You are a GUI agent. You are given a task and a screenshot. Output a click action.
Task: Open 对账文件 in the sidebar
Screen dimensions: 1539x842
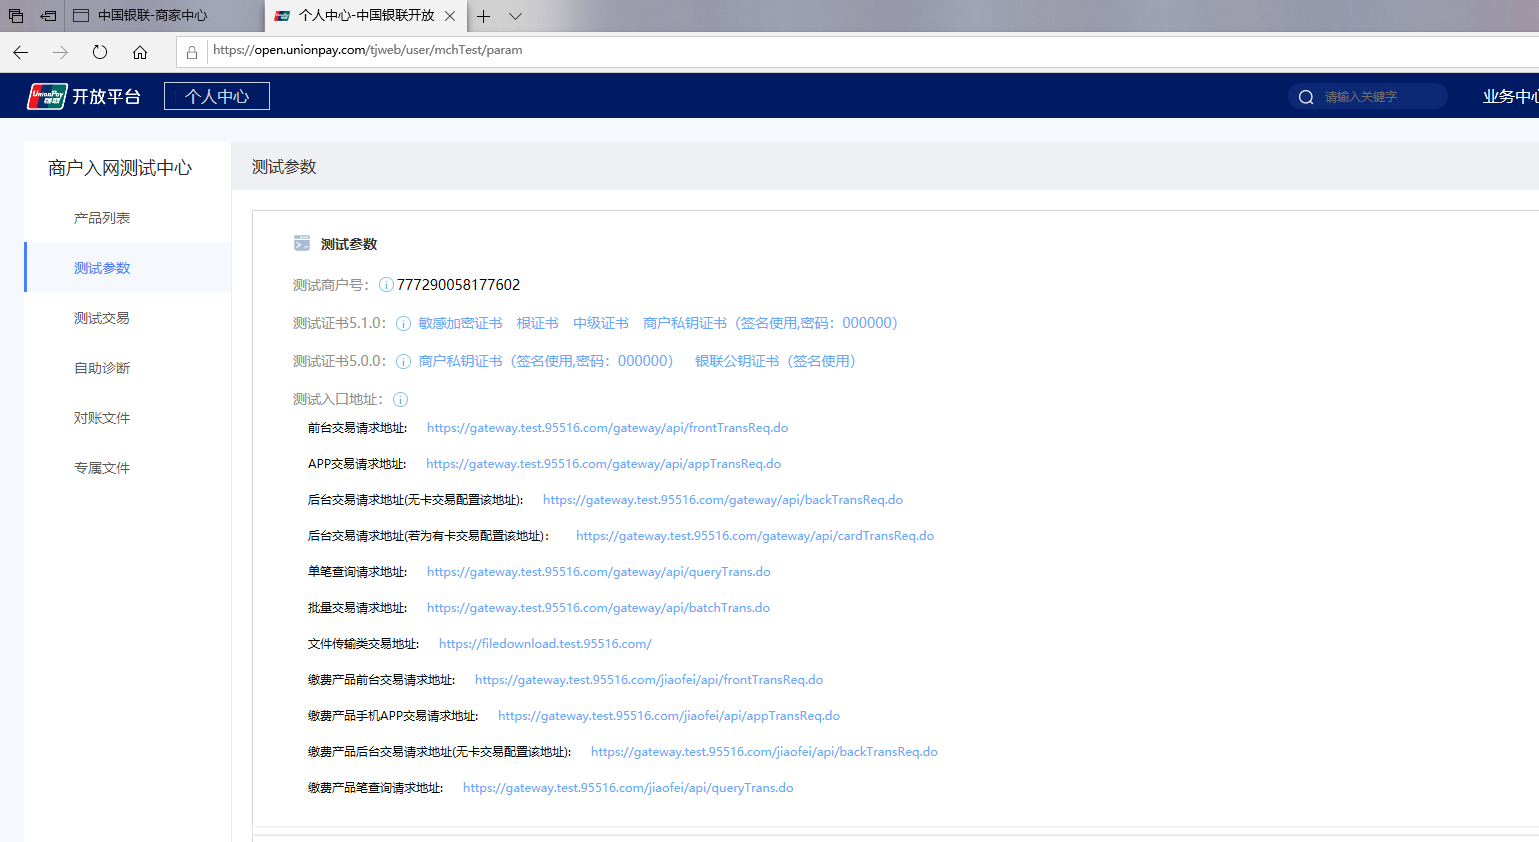[x=102, y=418]
